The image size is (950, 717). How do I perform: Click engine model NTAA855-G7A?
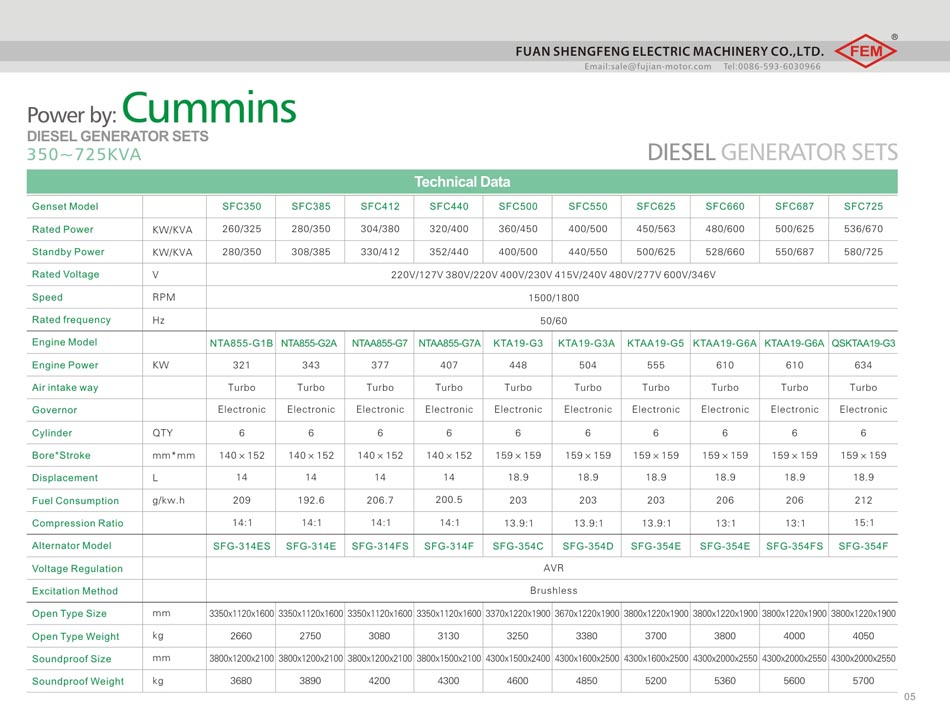click(449, 343)
